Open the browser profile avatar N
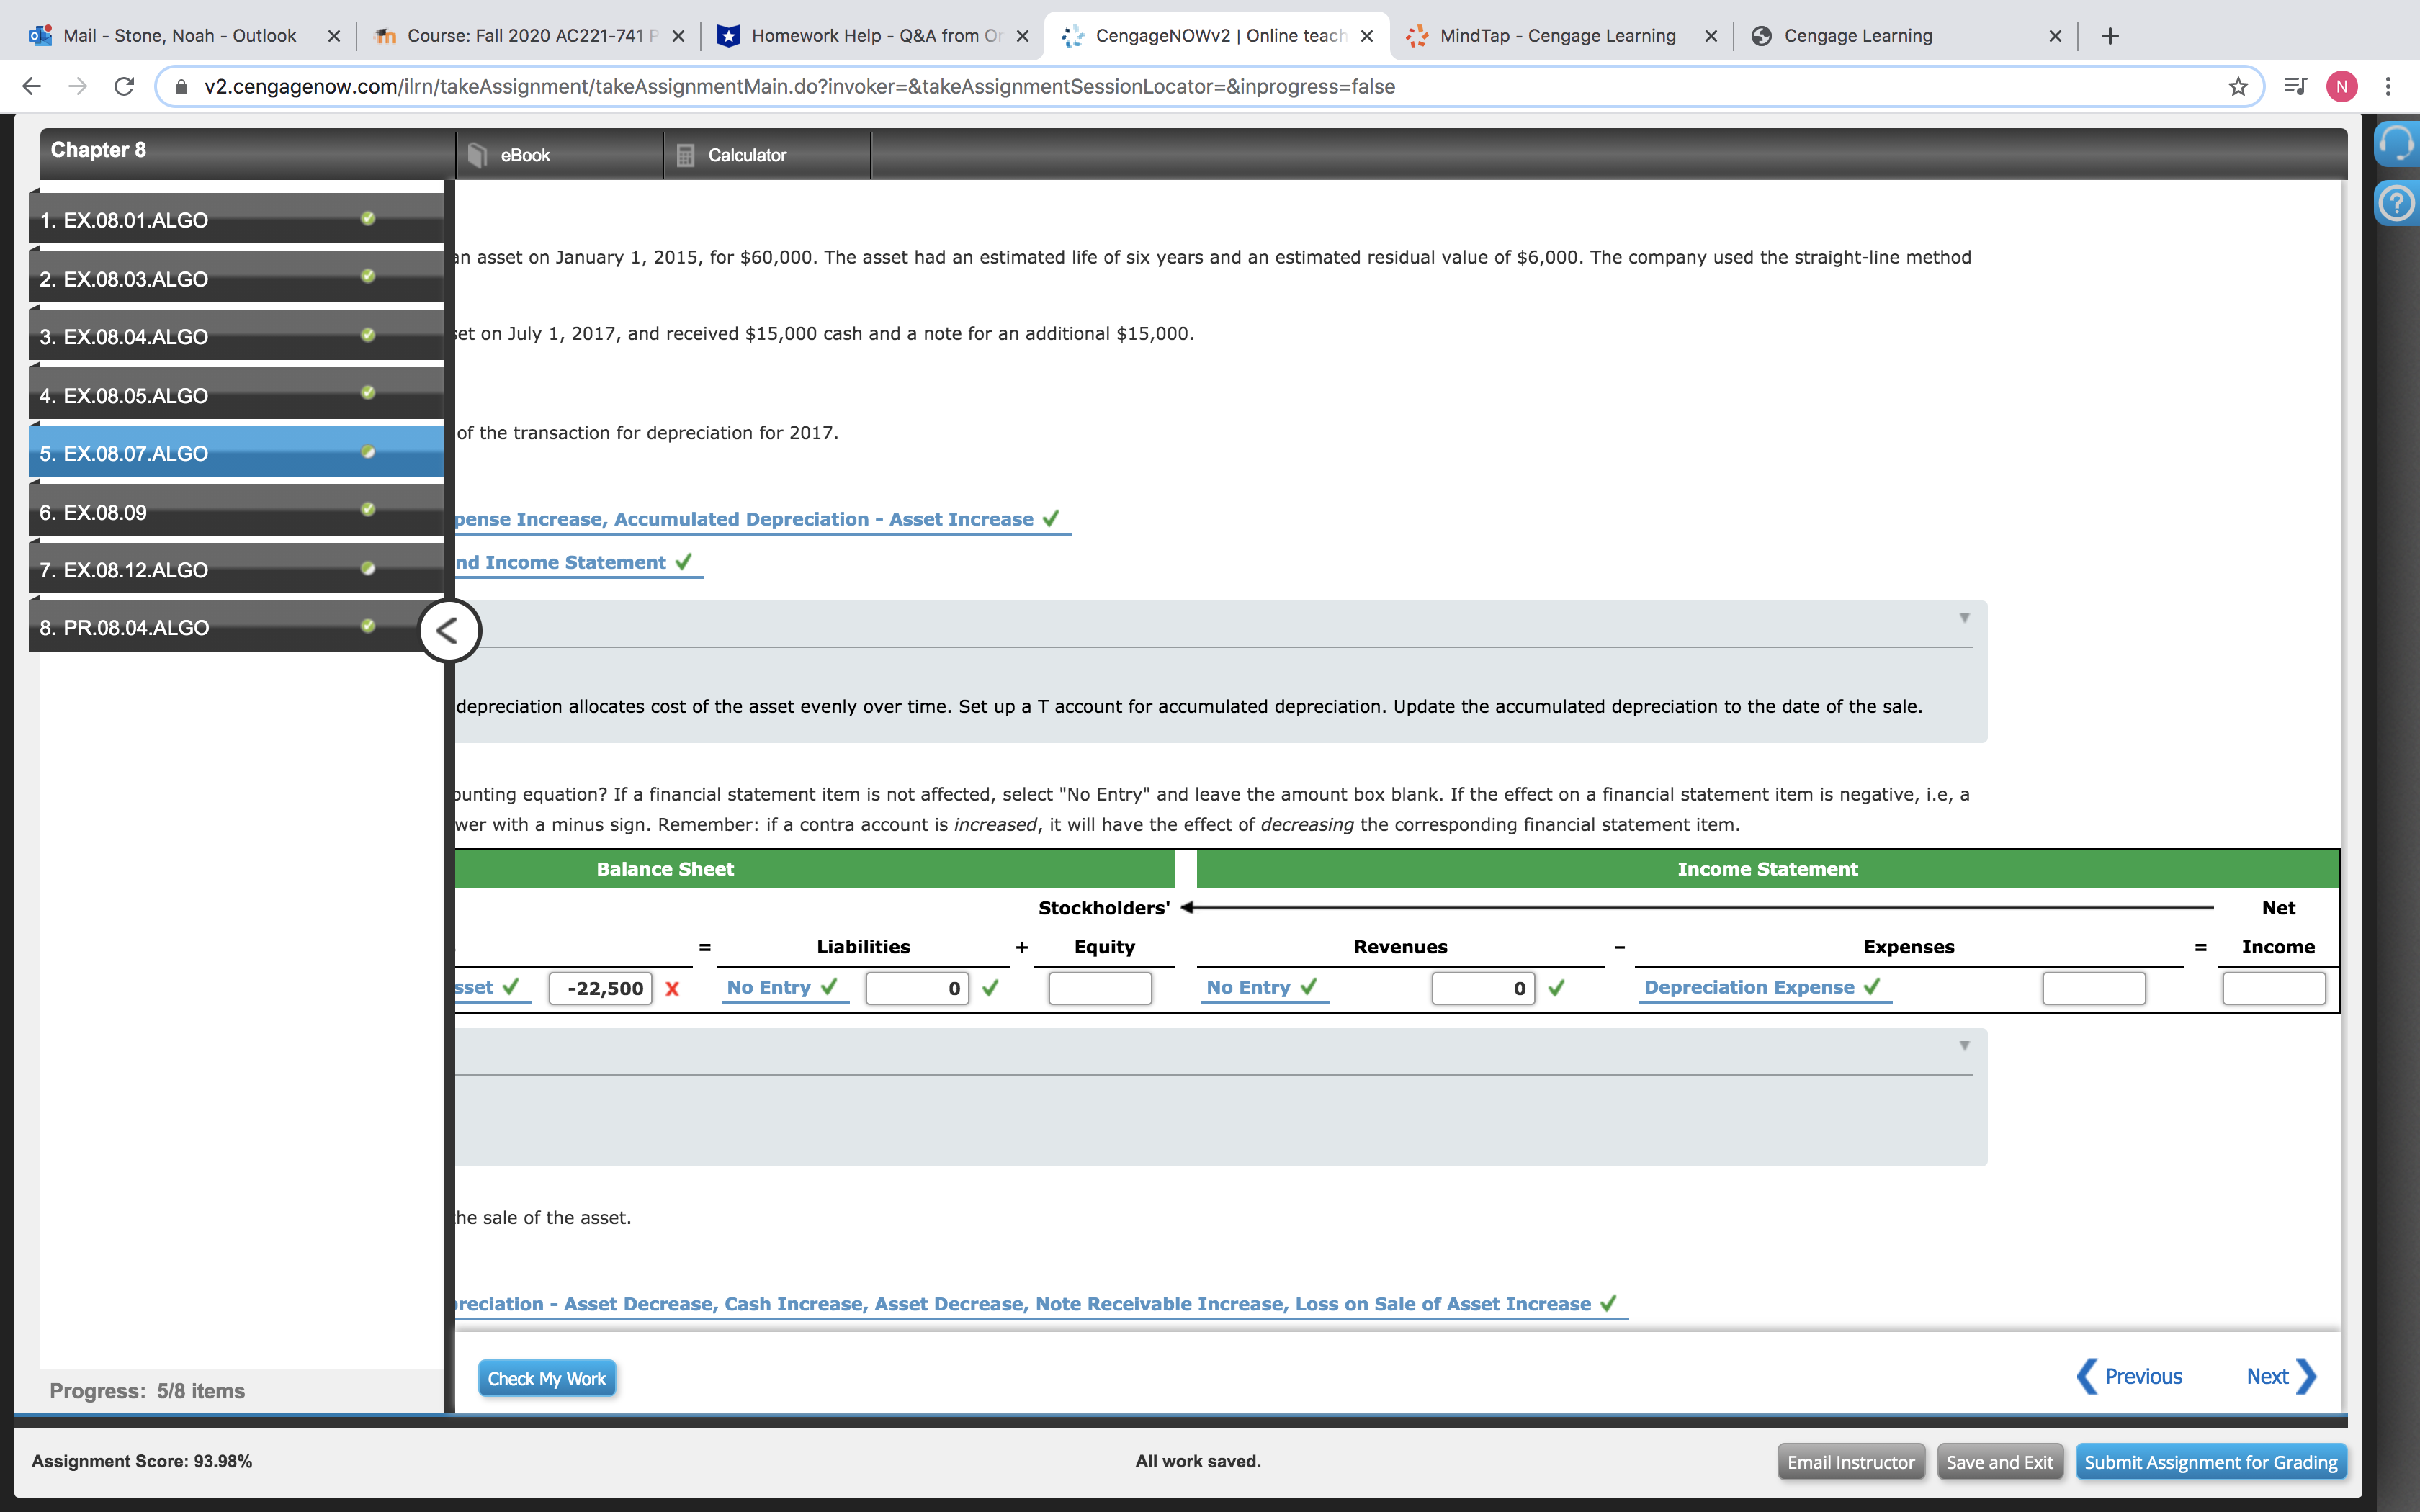 point(2341,87)
